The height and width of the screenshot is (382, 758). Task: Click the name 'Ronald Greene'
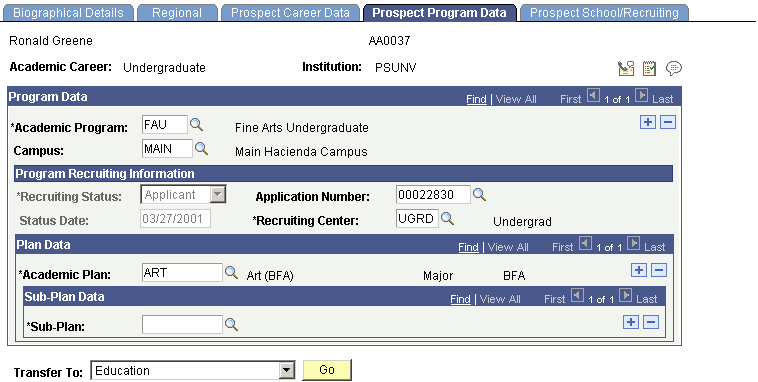(51, 41)
